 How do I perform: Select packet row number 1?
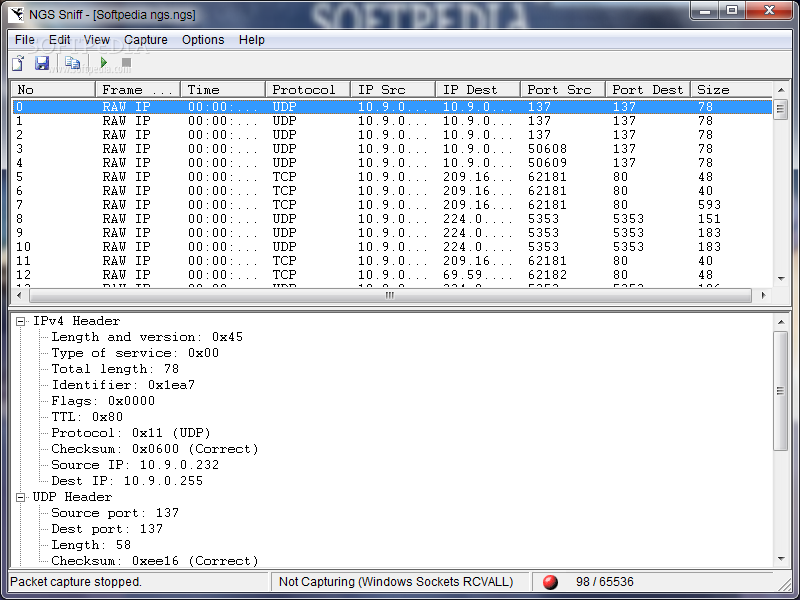392,121
